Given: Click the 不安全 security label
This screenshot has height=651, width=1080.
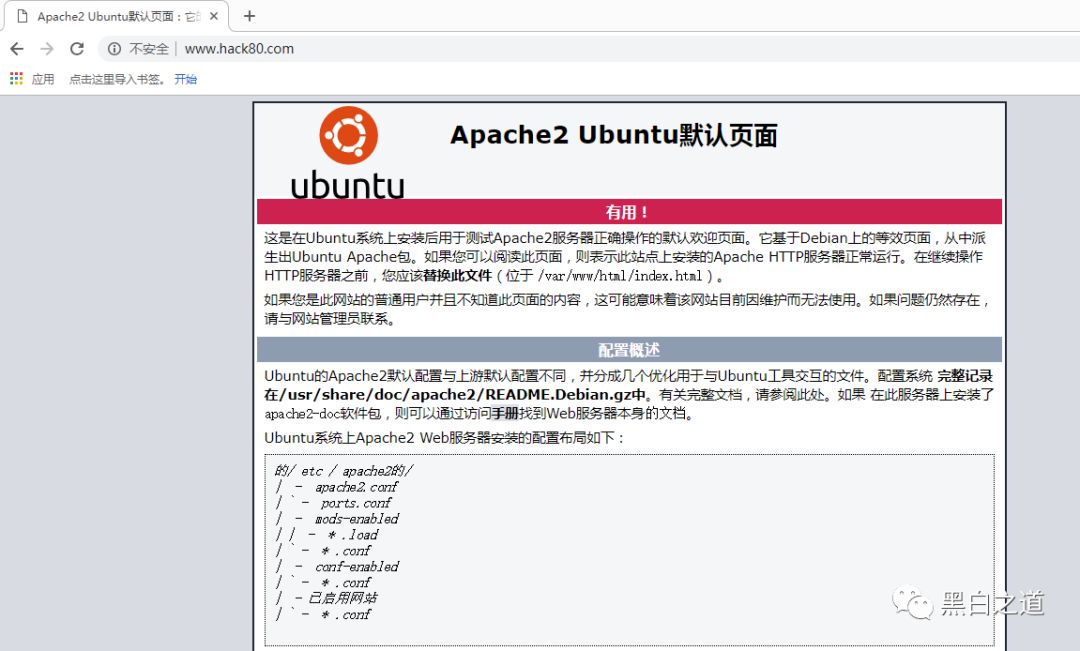Looking at the screenshot, I should (x=149, y=49).
